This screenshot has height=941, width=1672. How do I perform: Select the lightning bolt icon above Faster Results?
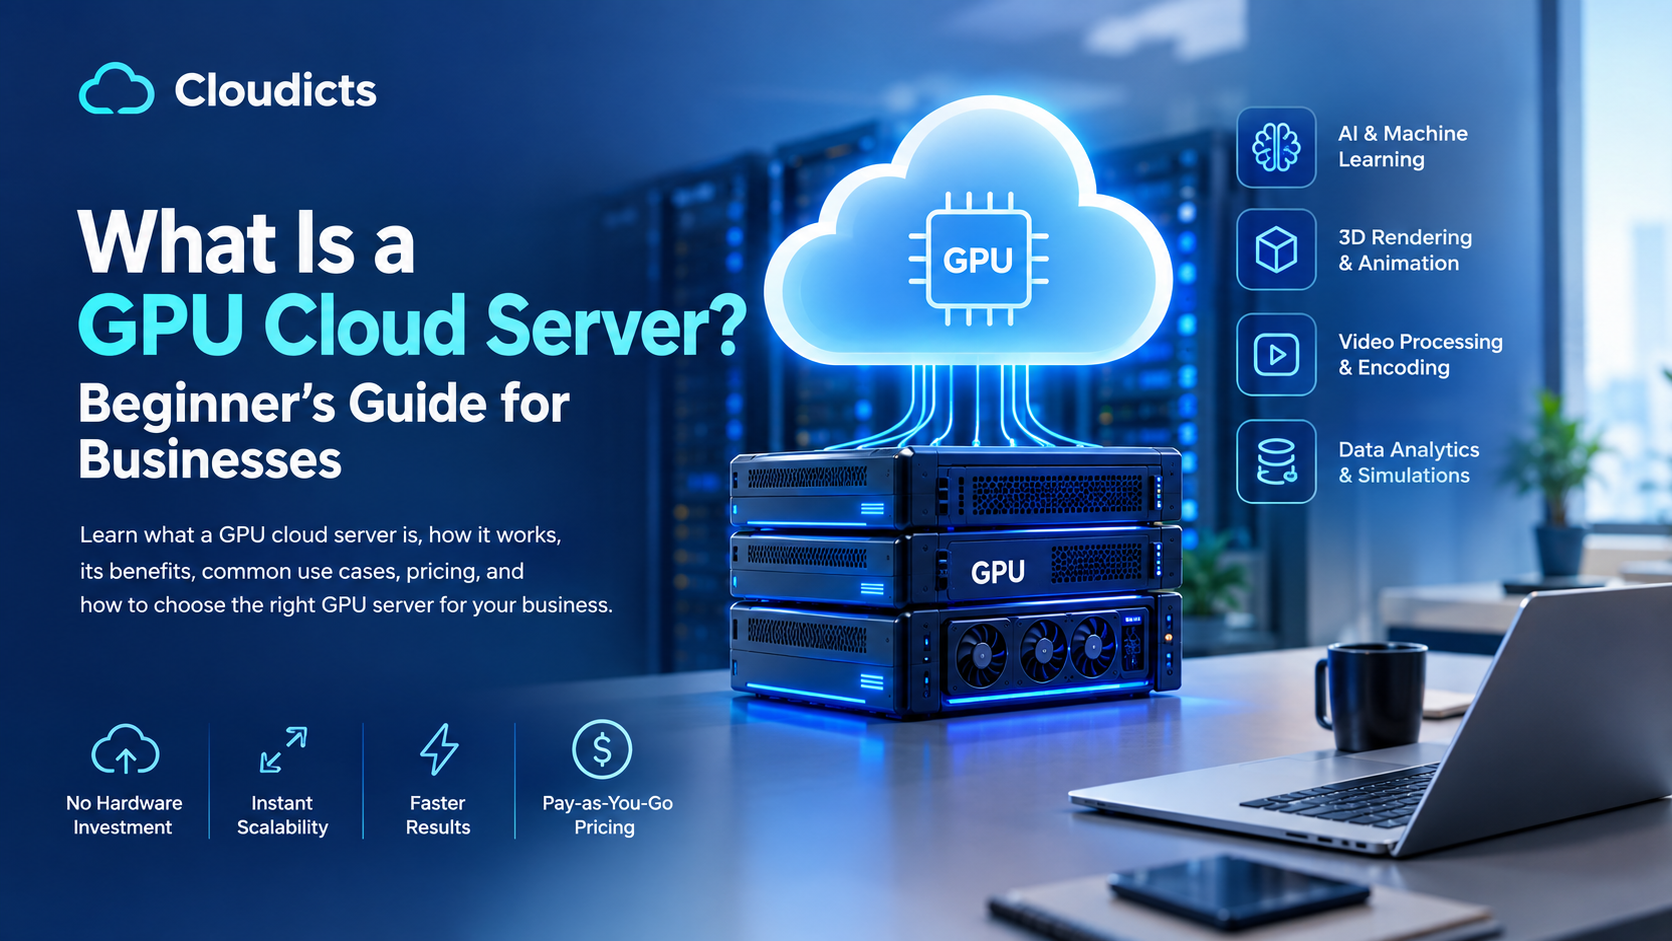click(x=438, y=750)
